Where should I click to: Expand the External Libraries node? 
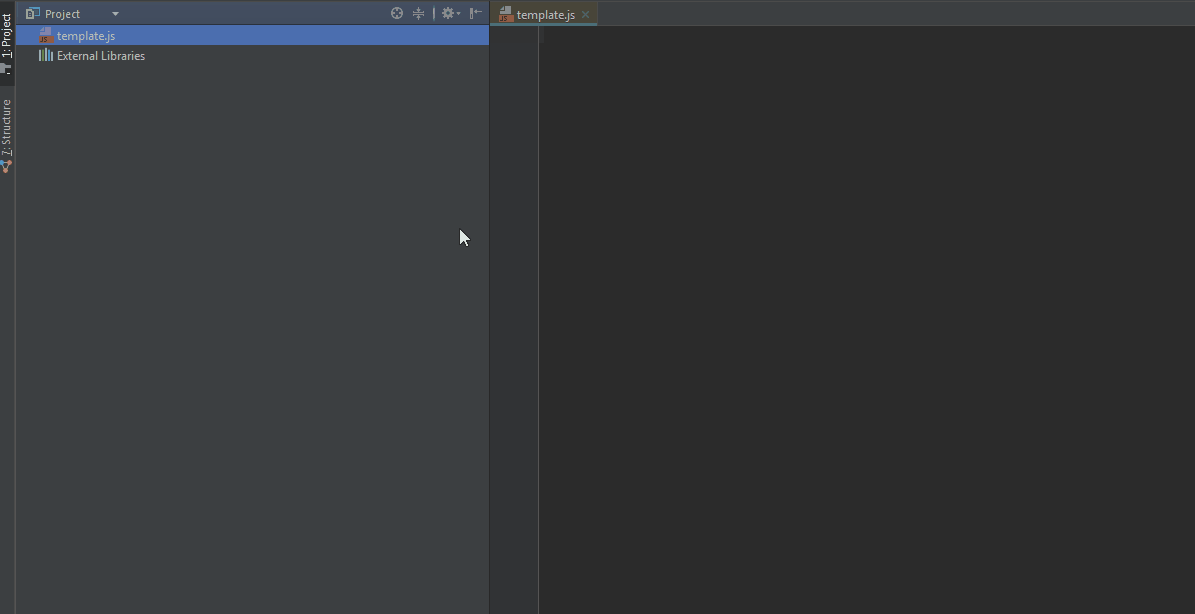point(100,56)
